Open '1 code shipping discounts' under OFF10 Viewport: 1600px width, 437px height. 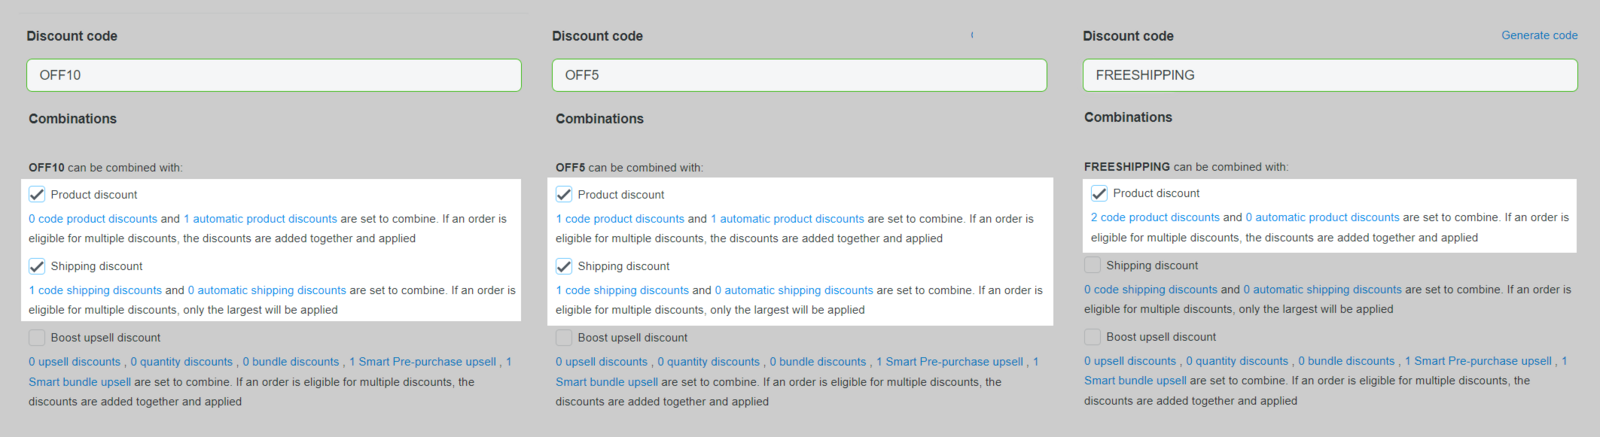coord(95,290)
